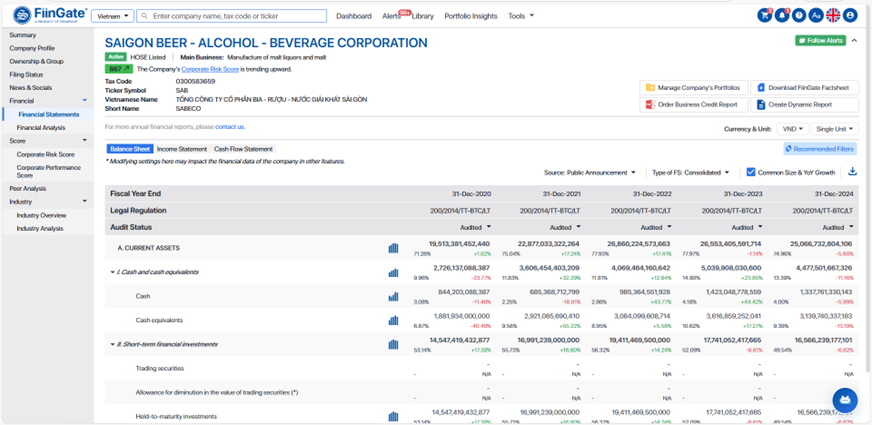This screenshot has width=872, height=425.
Task: Switch to the Cash Flow Statement tab
Action: coord(243,149)
